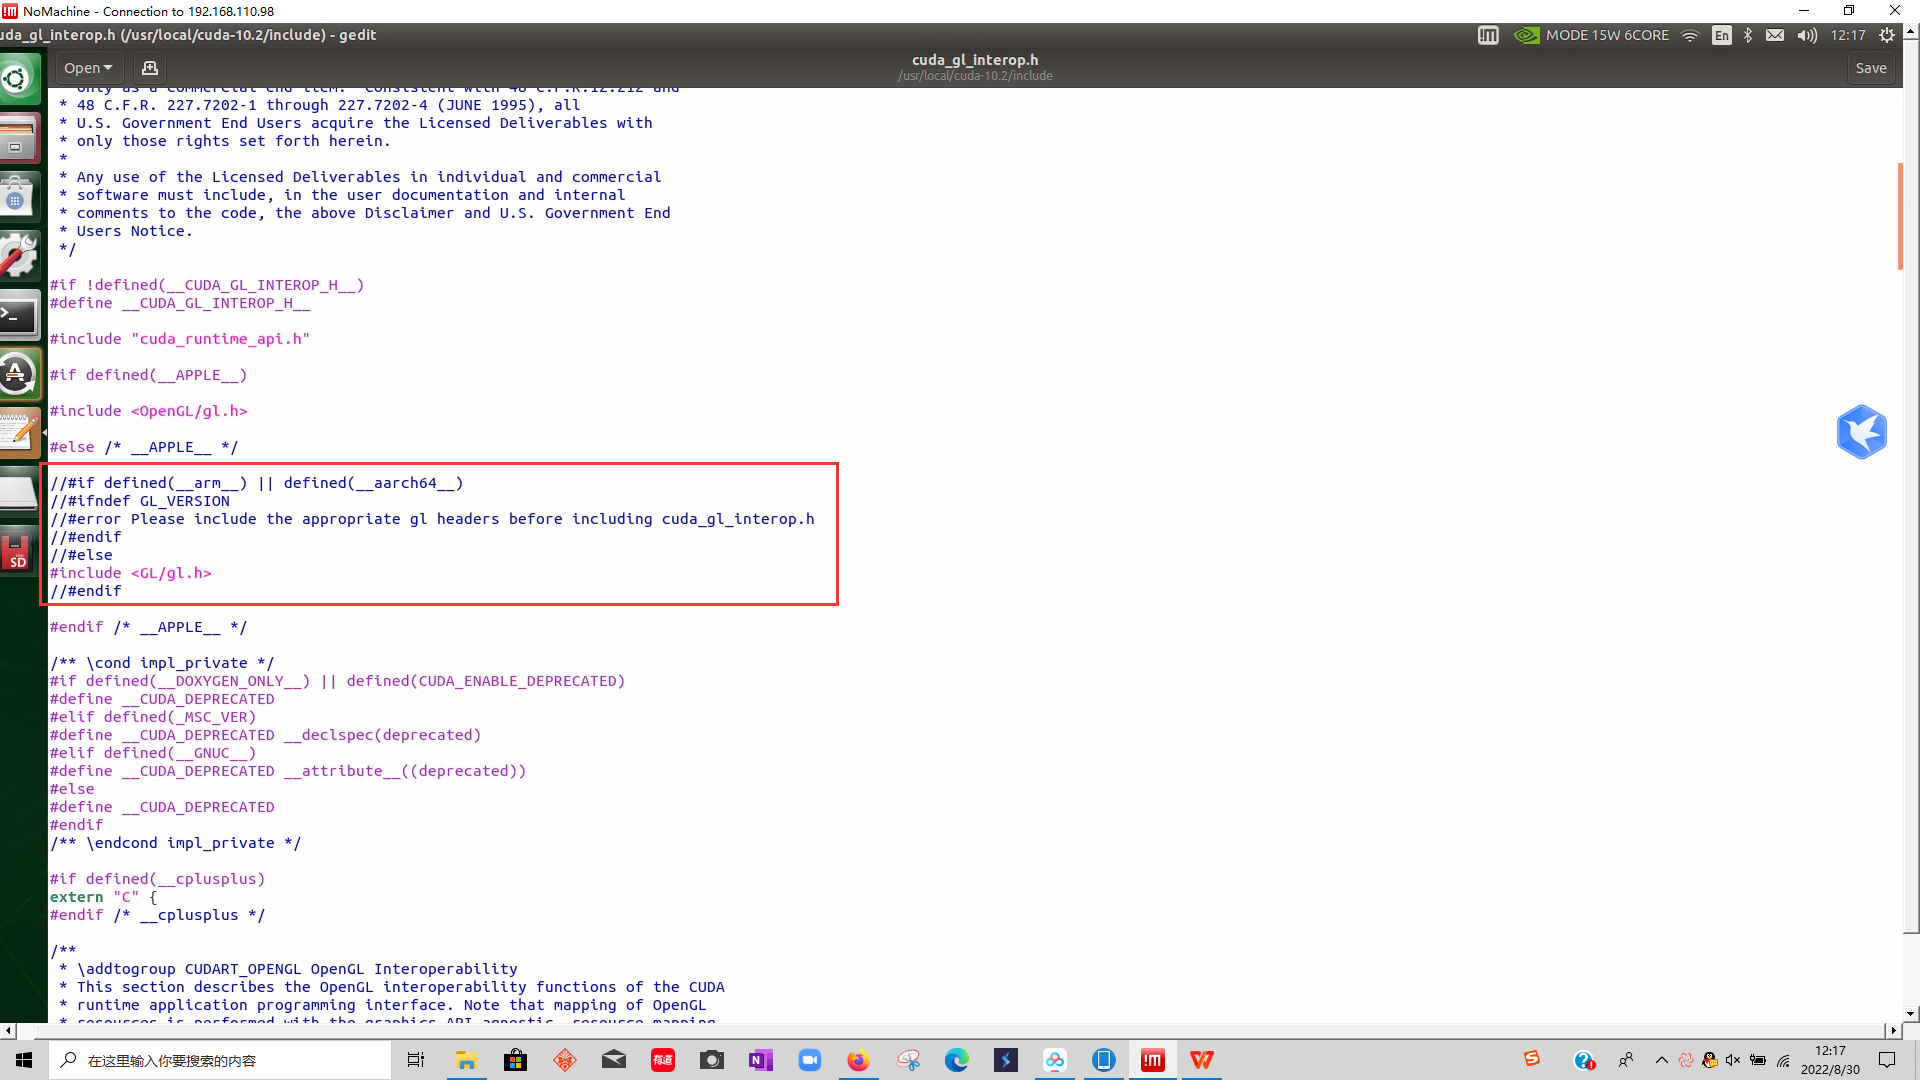Click the mail envelope indicator in the top panel
1920x1080 pixels.
coord(1775,34)
